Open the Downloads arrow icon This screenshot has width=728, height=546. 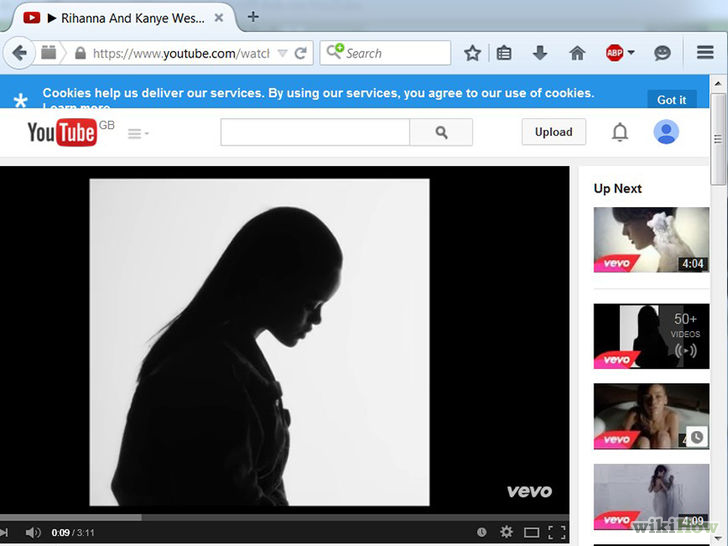[x=540, y=53]
